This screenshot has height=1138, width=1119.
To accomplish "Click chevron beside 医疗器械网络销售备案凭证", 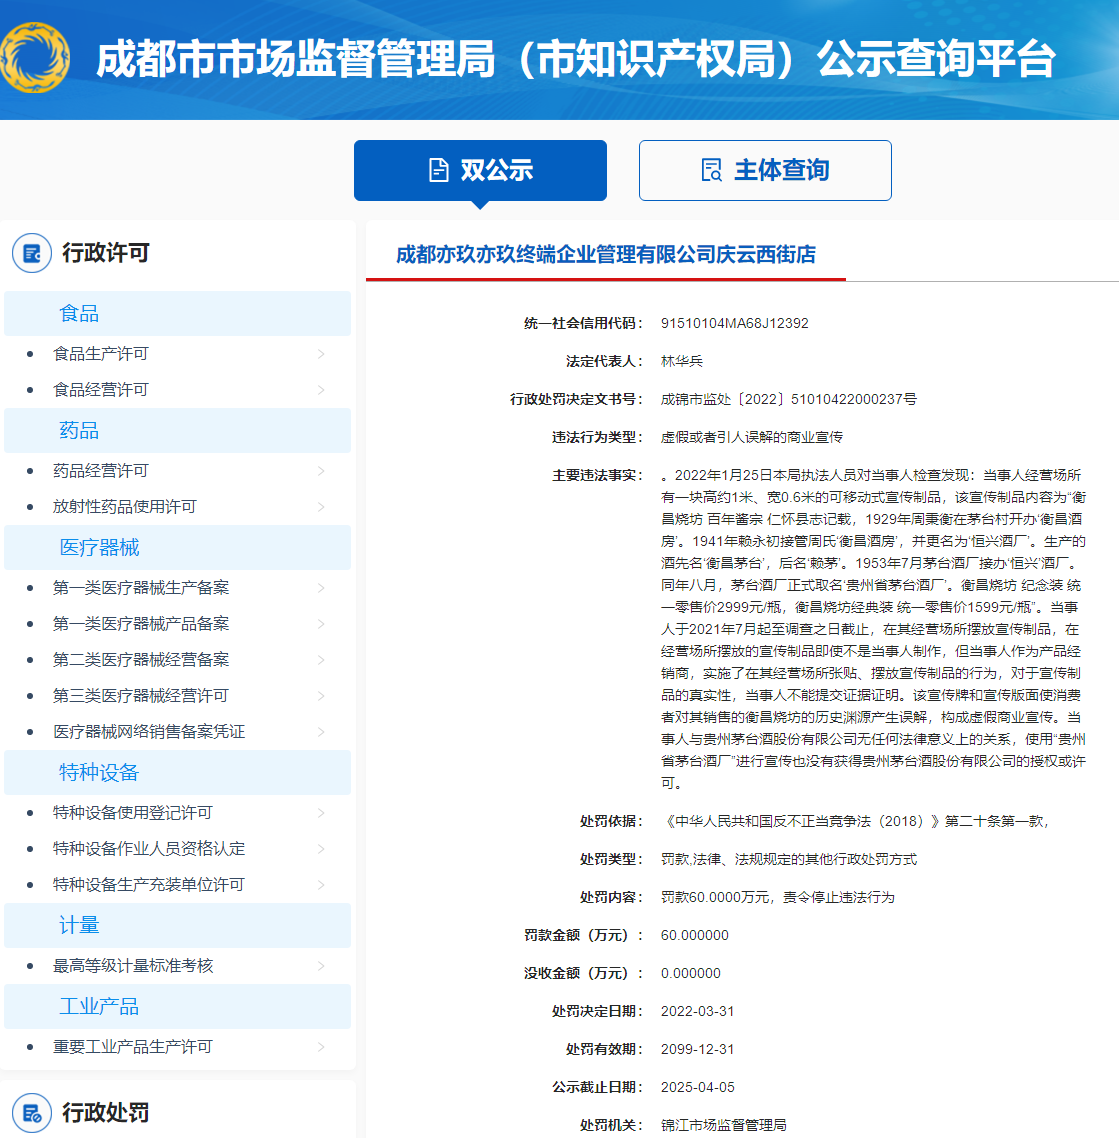I will (x=321, y=732).
